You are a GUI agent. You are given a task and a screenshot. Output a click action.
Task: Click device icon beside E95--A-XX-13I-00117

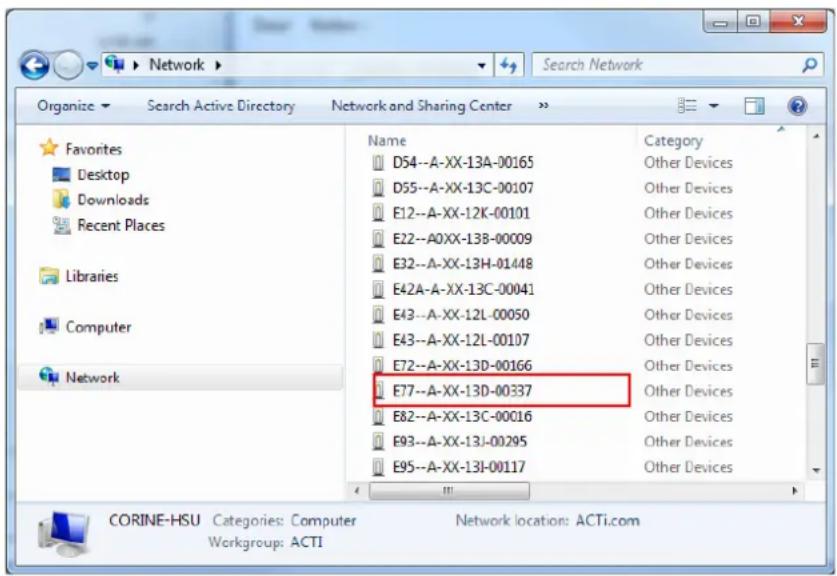pos(378,467)
